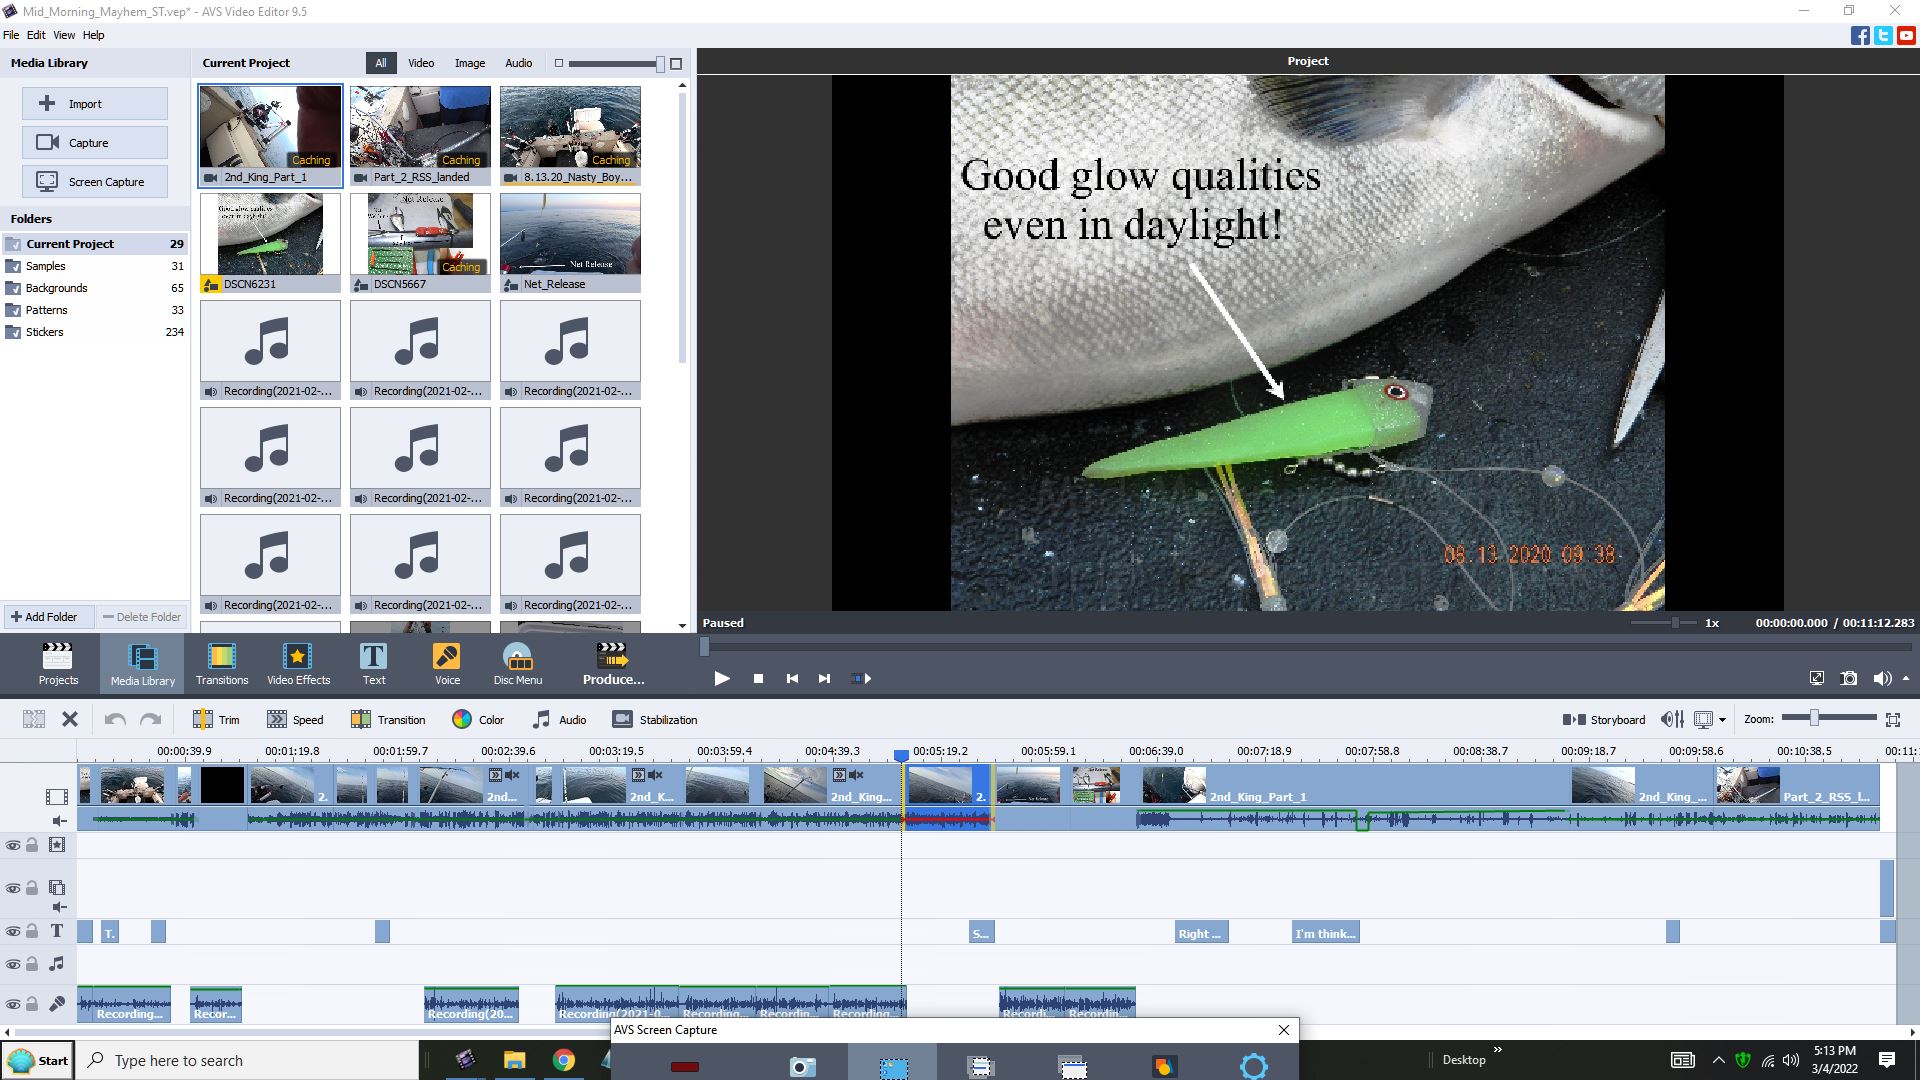Expand the taskbar hidden icons chevron
Screen dimensions: 1920x1080
[1718, 1060]
